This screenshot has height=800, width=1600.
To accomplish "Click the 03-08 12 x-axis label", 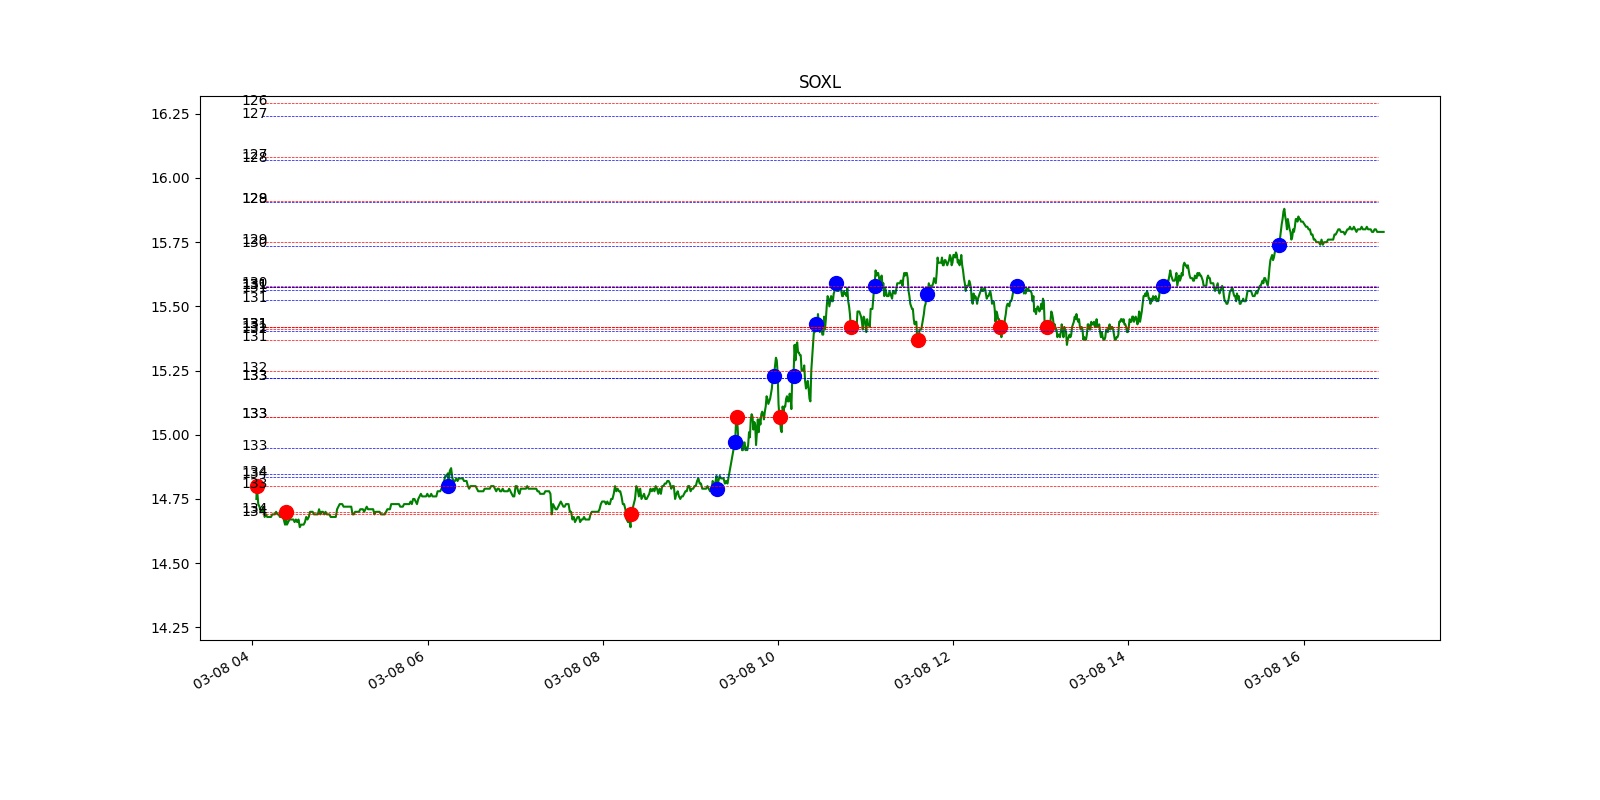I will [x=923, y=669].
